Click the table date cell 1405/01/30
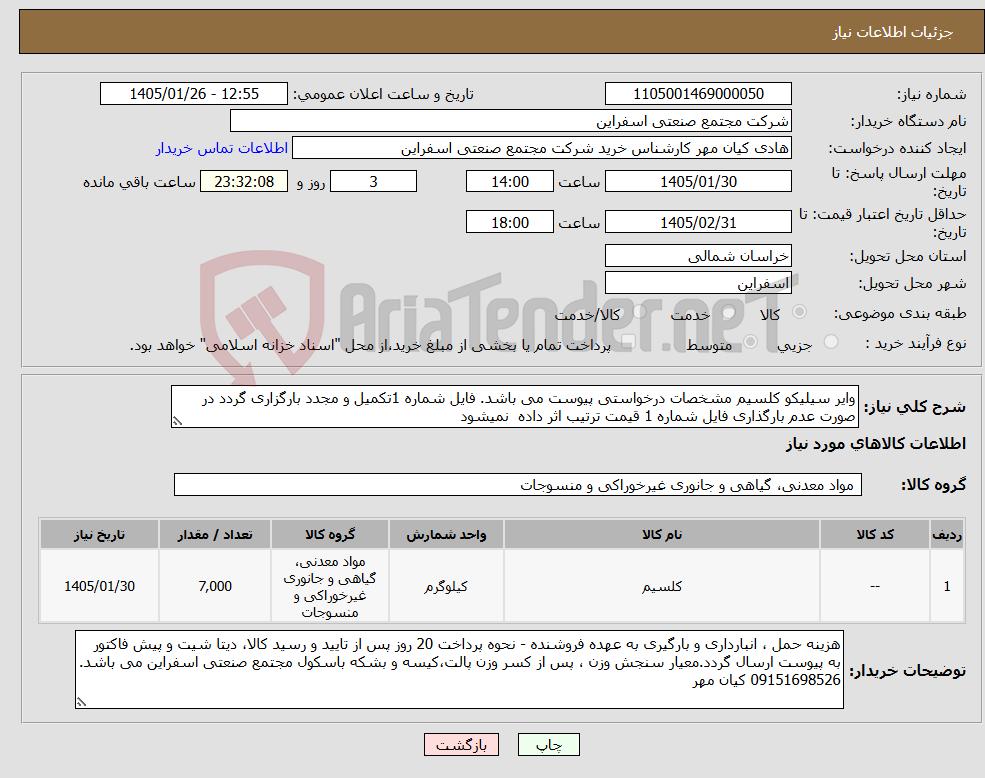The width and height of the screenshot is (985, 778). pos(99,586)
